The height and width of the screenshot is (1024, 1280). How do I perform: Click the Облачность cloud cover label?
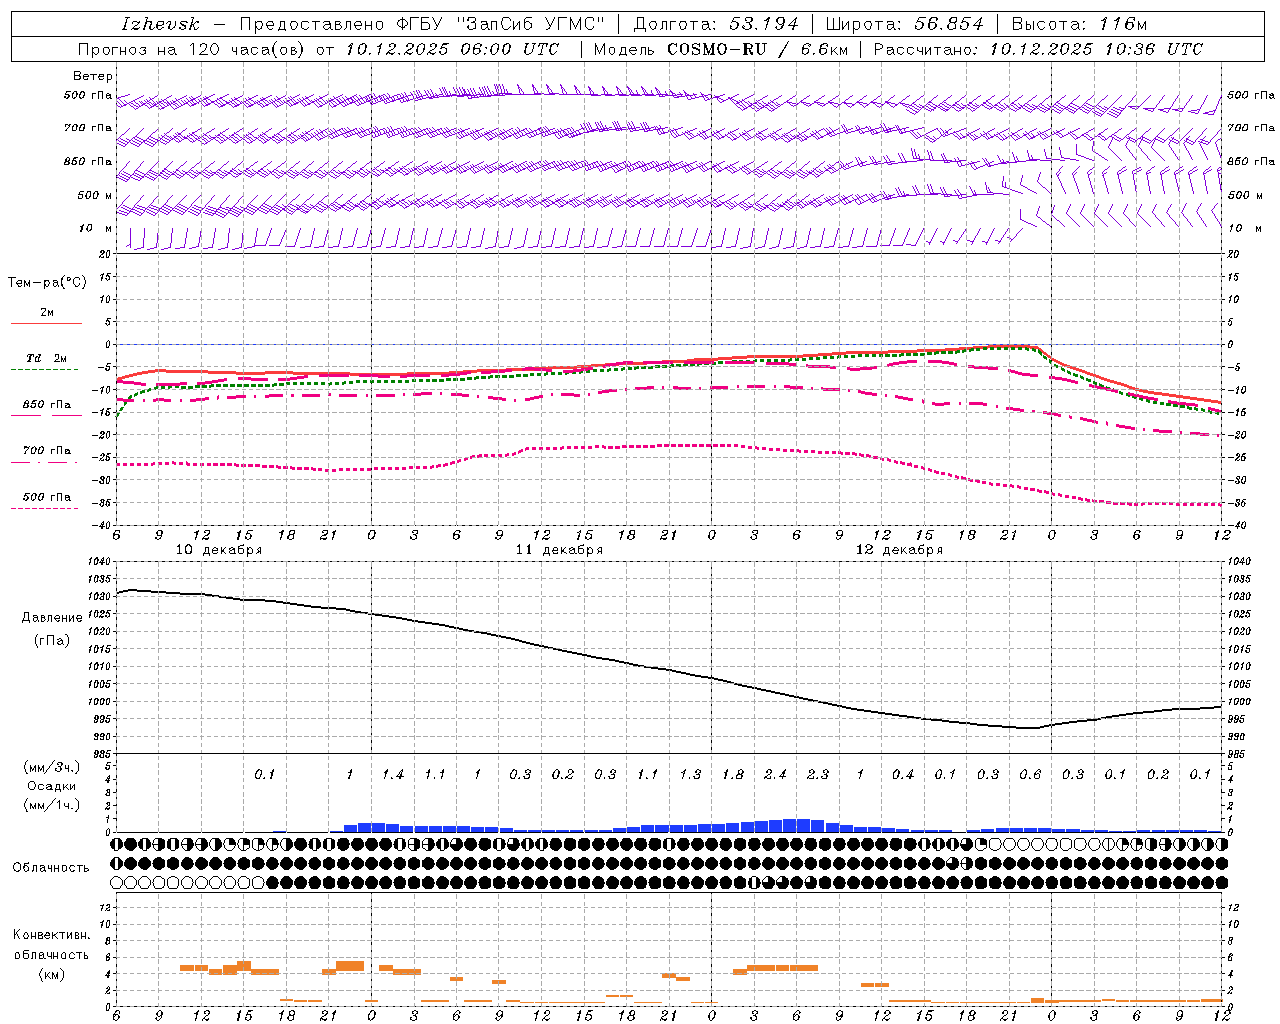pos(51,867)
